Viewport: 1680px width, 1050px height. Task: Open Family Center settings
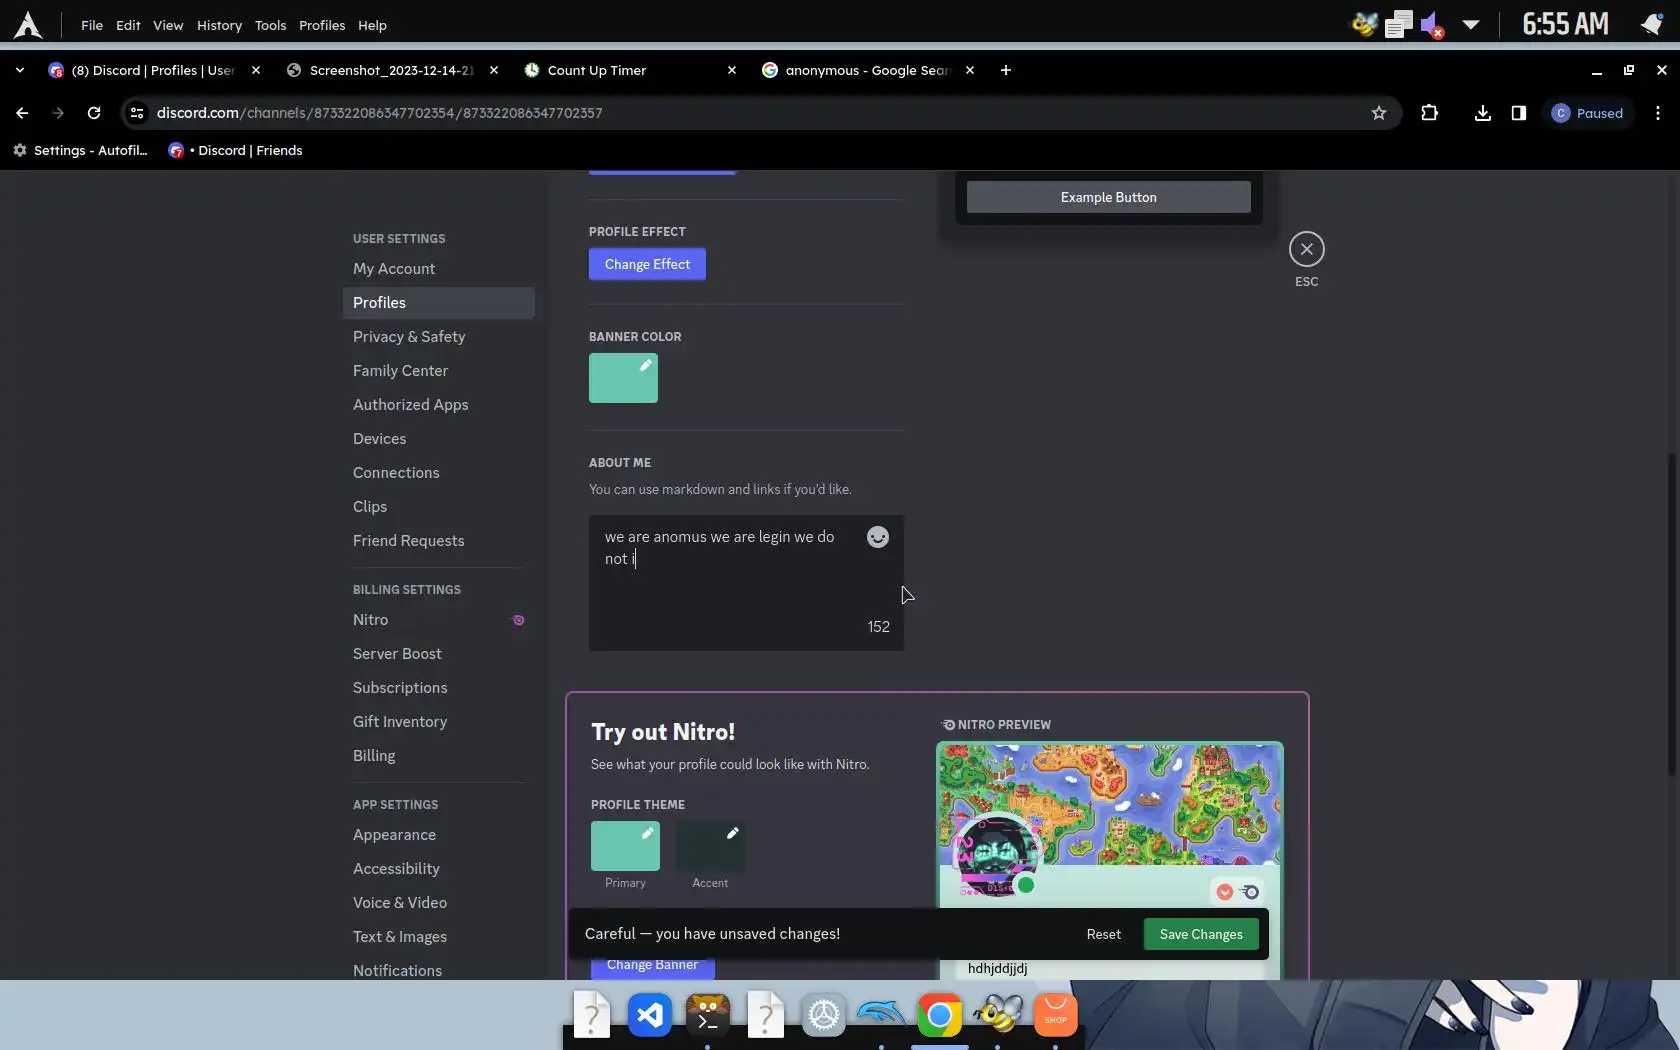point(438,371)
